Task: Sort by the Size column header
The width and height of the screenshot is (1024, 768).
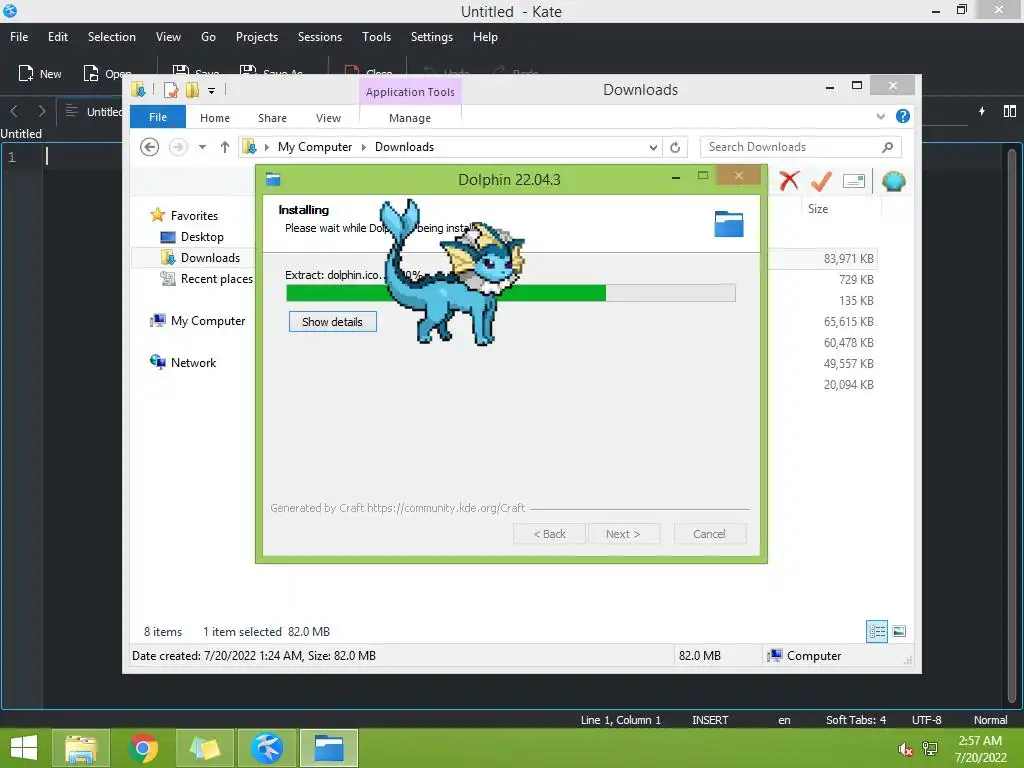Action: (818, 209)
